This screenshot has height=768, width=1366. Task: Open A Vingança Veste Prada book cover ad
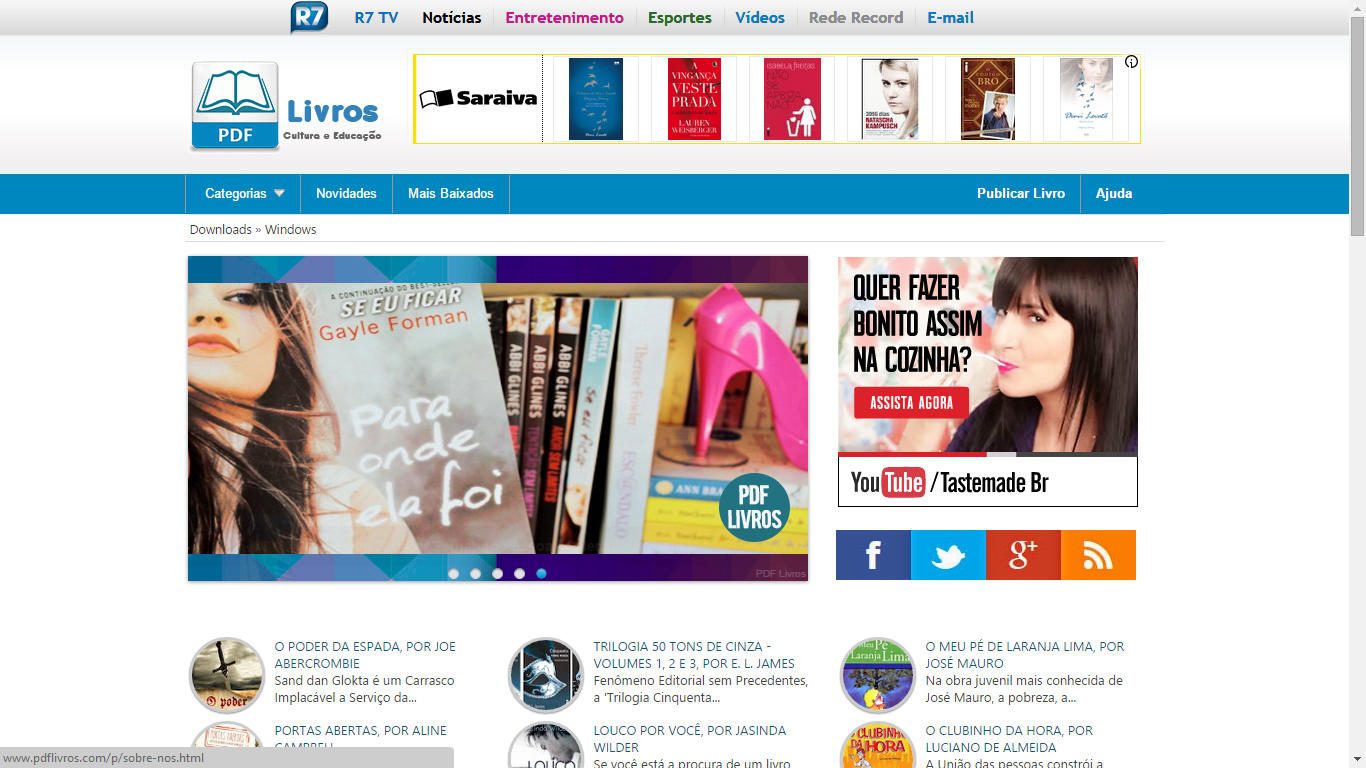click(694, 99)
